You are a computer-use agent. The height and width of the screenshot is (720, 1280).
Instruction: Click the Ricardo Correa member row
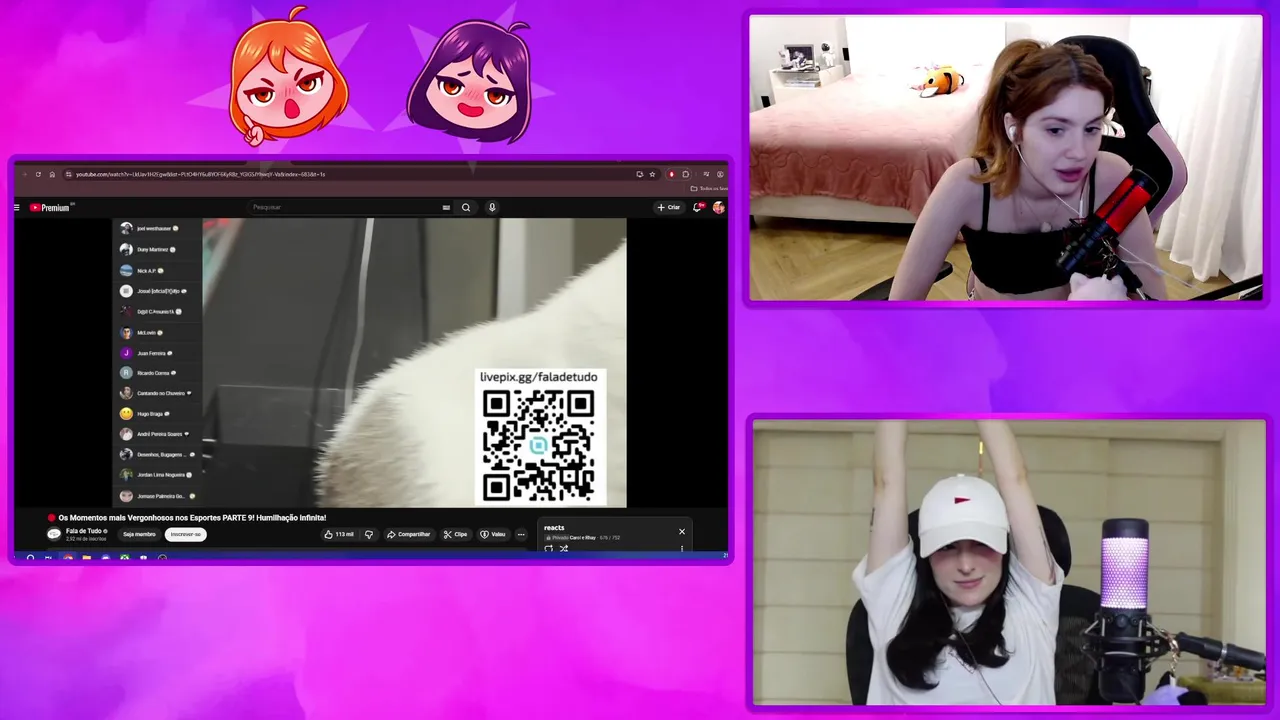click(x=157, y=373)
